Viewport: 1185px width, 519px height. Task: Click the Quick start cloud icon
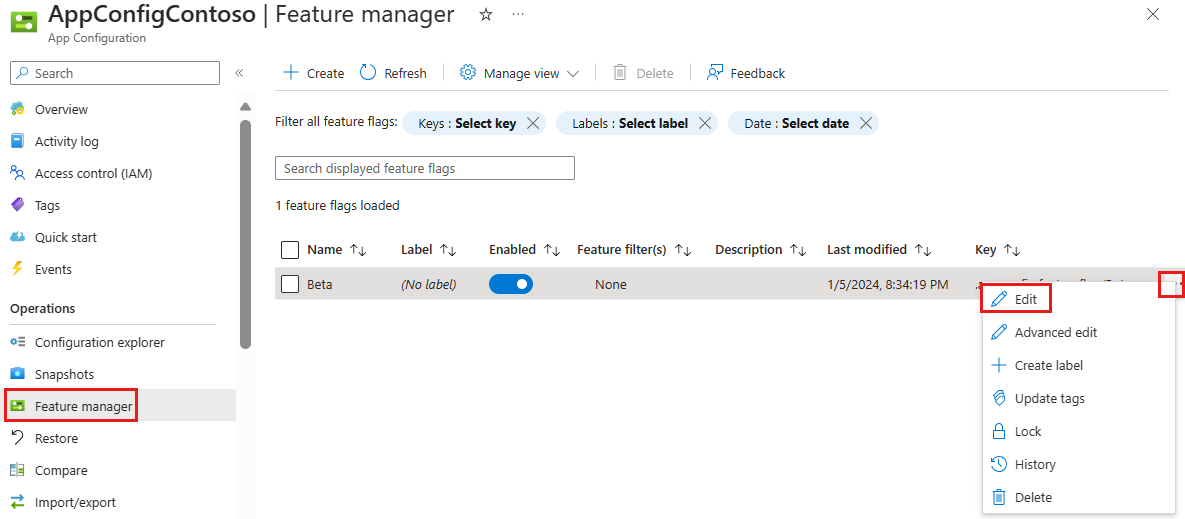point(17,237)
